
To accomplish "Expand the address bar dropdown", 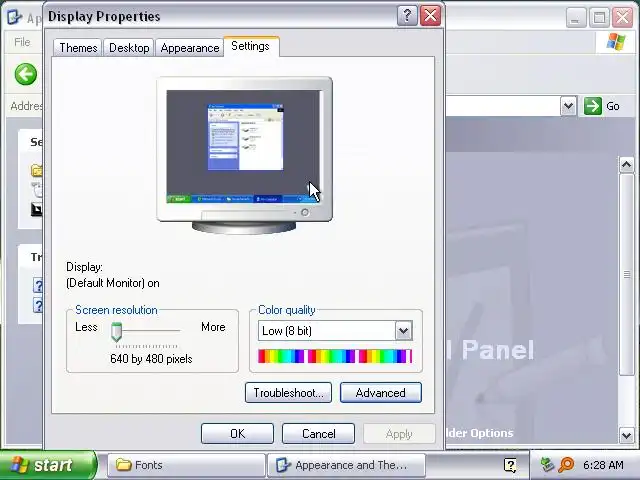I will pyautogui.click(x=569, y=106).
